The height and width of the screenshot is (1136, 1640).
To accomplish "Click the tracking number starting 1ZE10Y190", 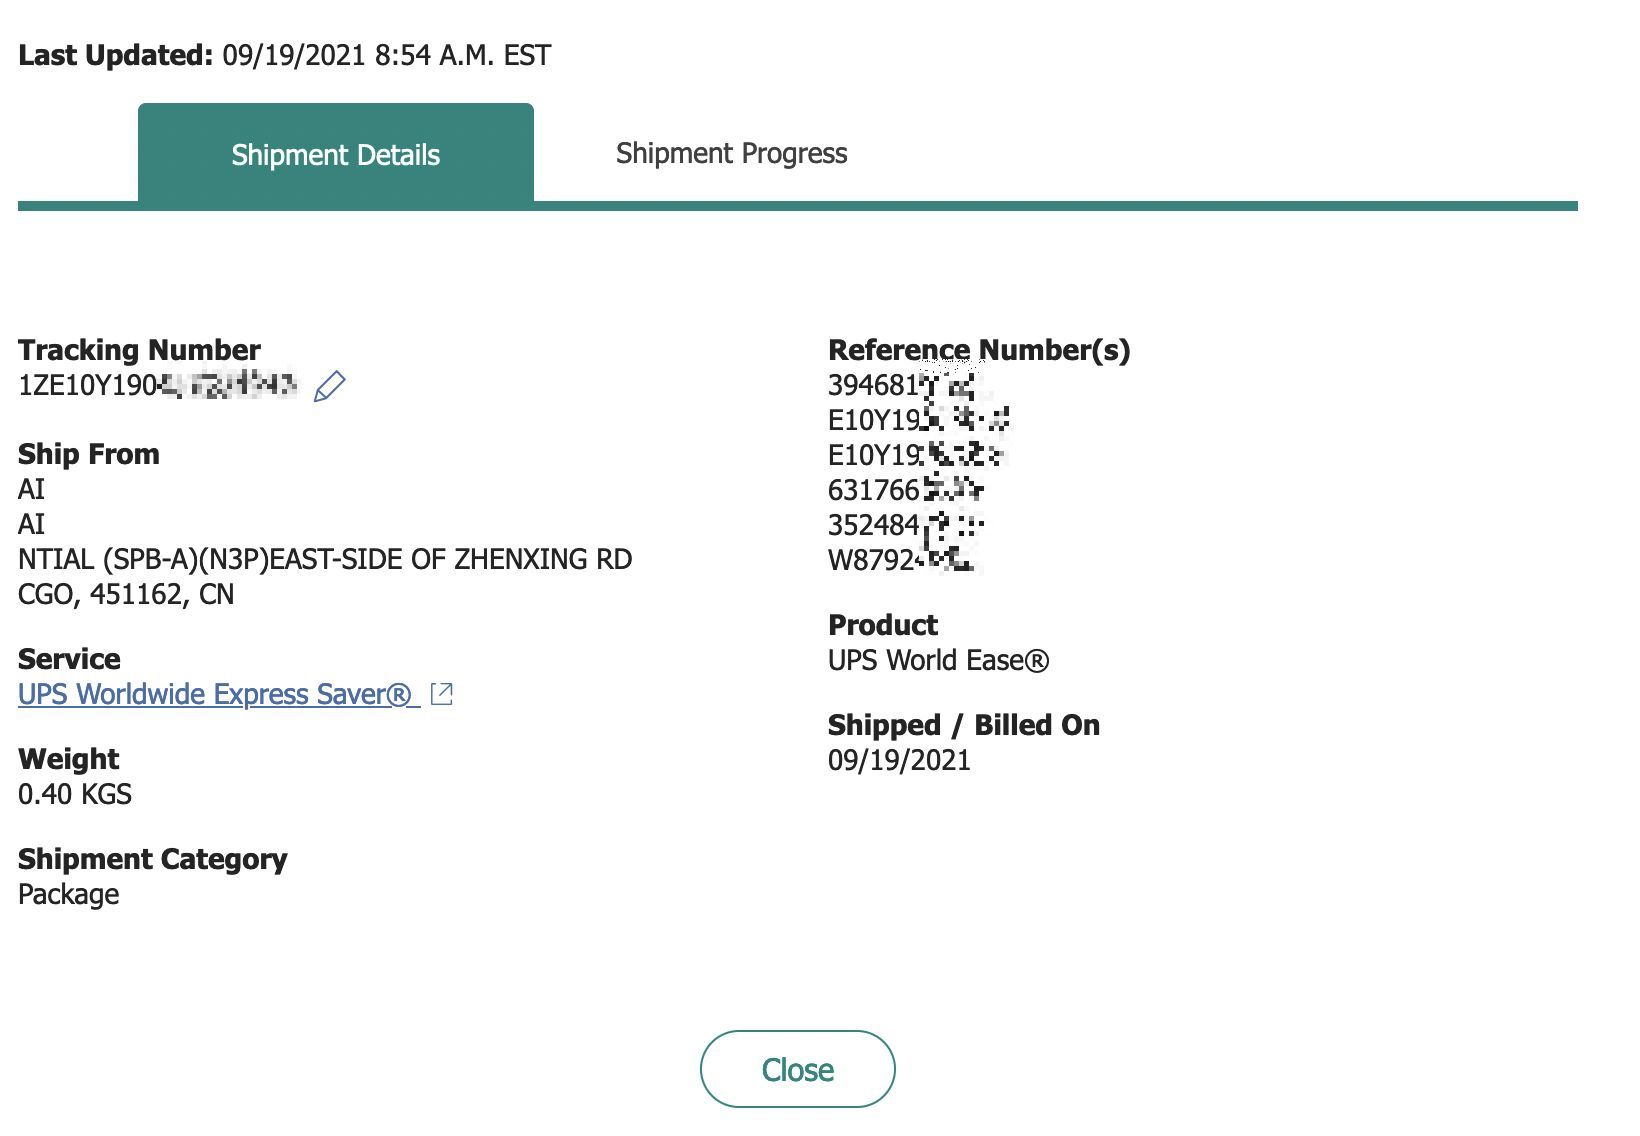I will point(158,385).
